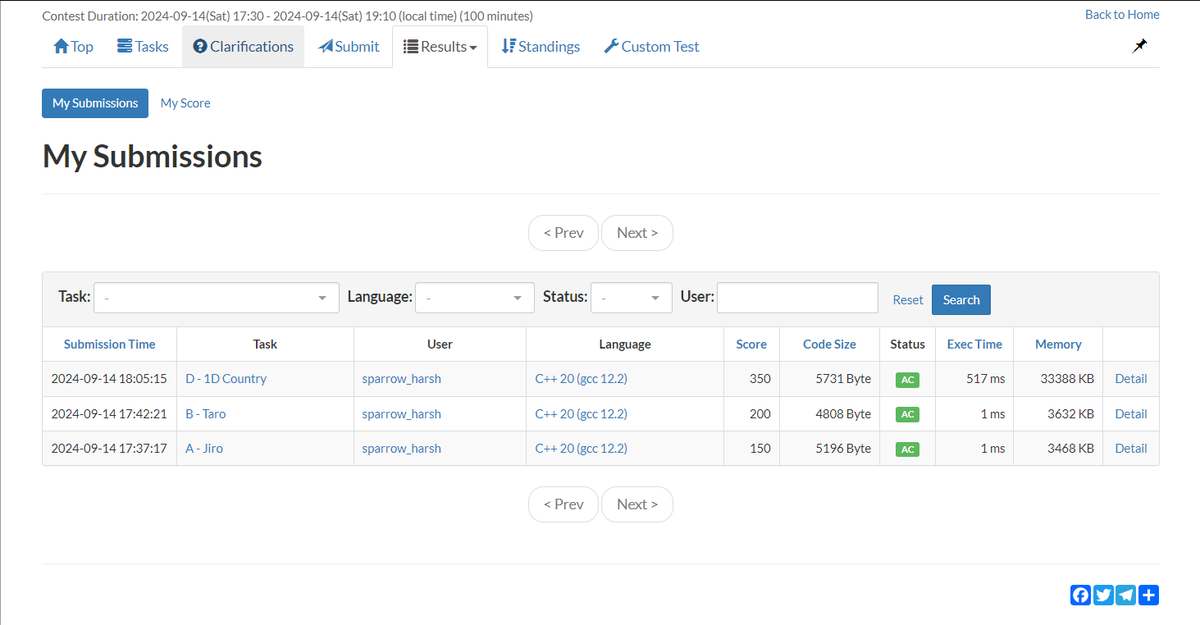The width and height of the screenshot is (1200, 625).
Task: Click AC status badge for D - 1D Country
Action: coord(907,380)
